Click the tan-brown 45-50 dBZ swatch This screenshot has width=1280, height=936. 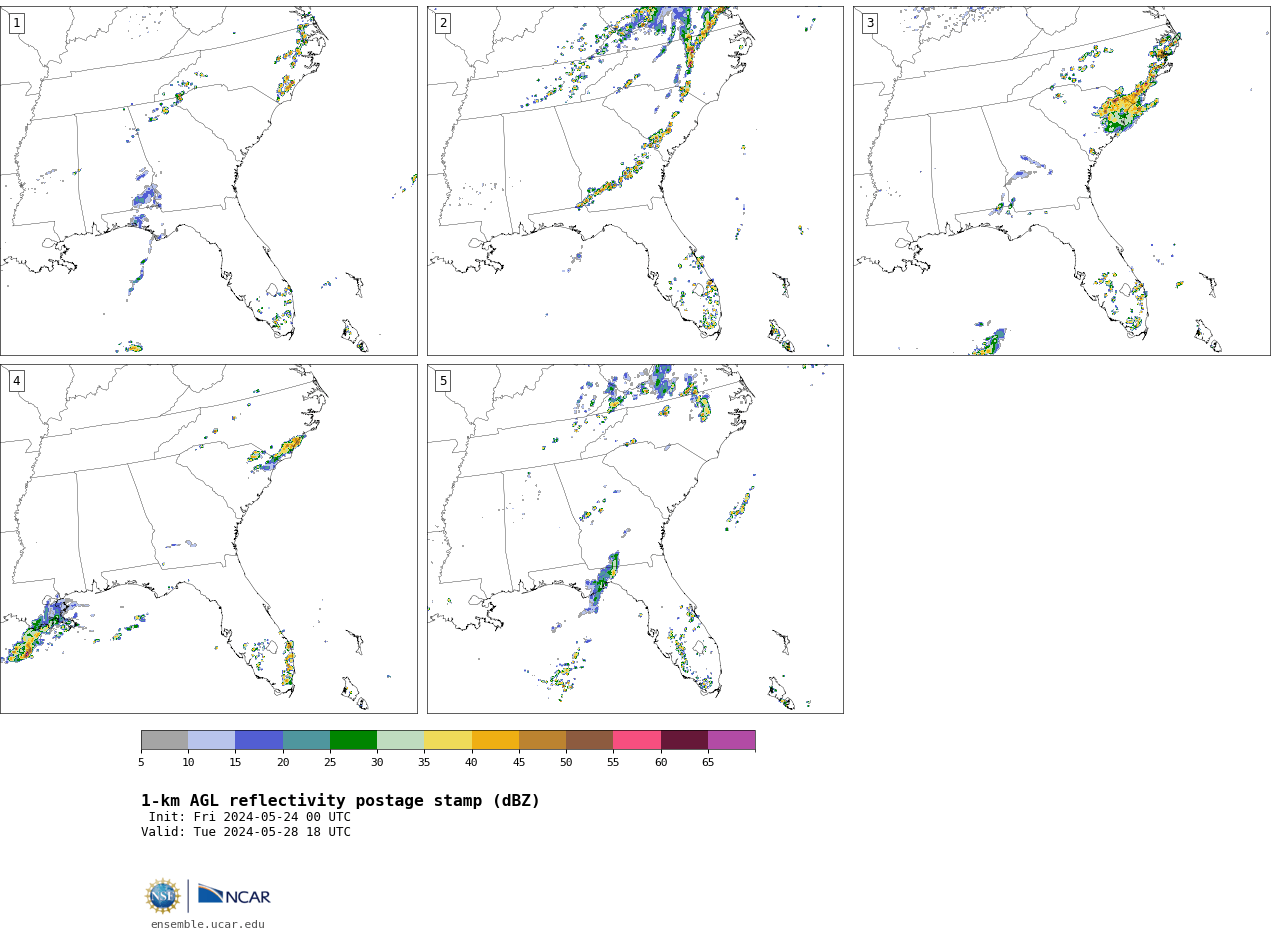(x=542, y=740)
